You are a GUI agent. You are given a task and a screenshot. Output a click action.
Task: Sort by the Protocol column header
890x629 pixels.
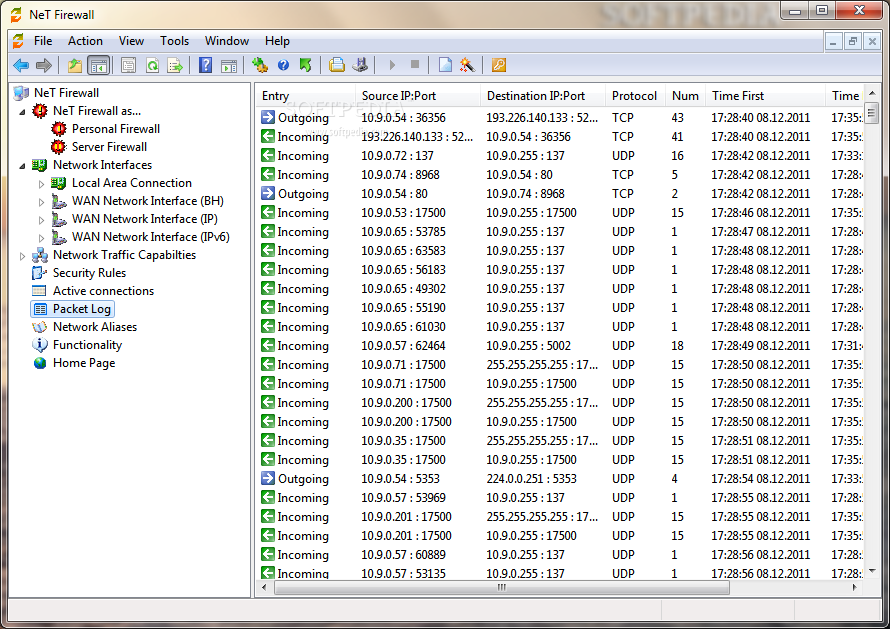[635, 95]
